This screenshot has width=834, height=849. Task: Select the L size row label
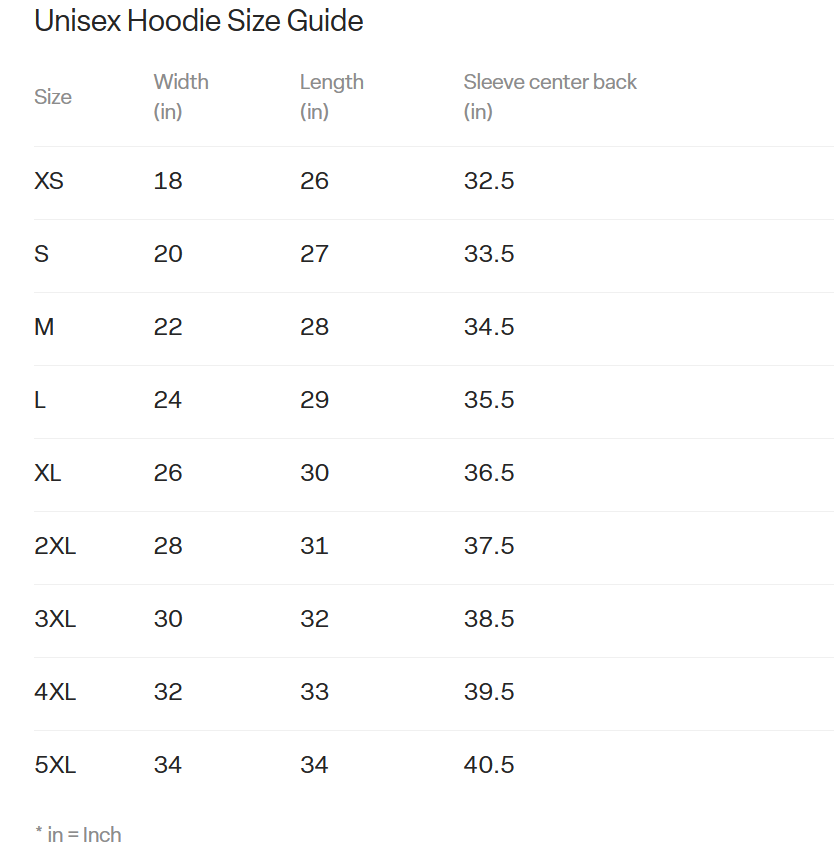[x=40, y=400]
